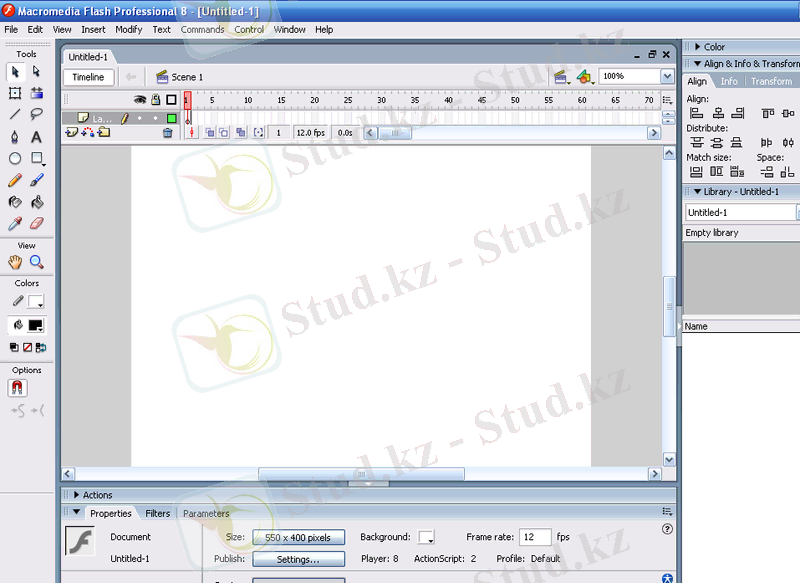Screen dimensions: 800x583
Task: Switch to the Info tab
Action: pyautogui.click(x=729, y=82)
